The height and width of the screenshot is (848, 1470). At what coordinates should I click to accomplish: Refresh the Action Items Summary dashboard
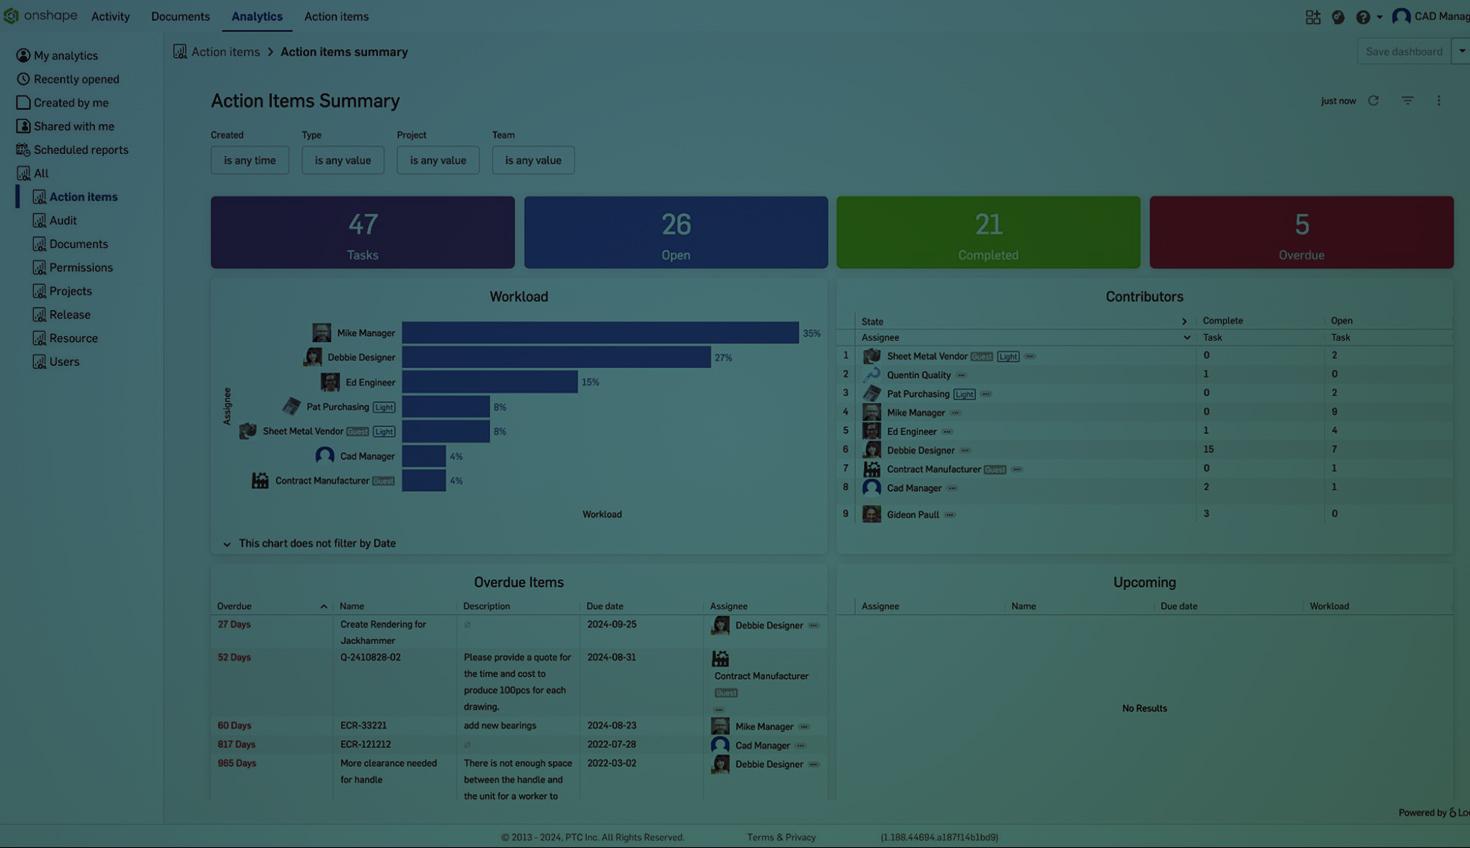[x=1373, y=100]
